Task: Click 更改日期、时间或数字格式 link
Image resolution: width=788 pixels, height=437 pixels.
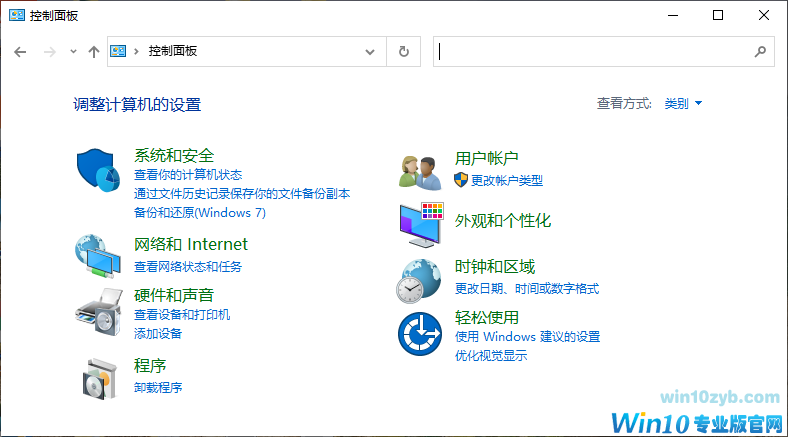Action: pos(527,289)
